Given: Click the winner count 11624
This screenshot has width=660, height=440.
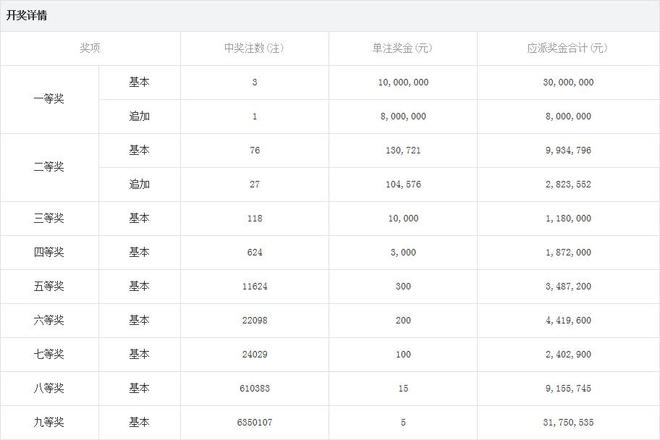Looking at the screenshot, I should pos(255,287).
